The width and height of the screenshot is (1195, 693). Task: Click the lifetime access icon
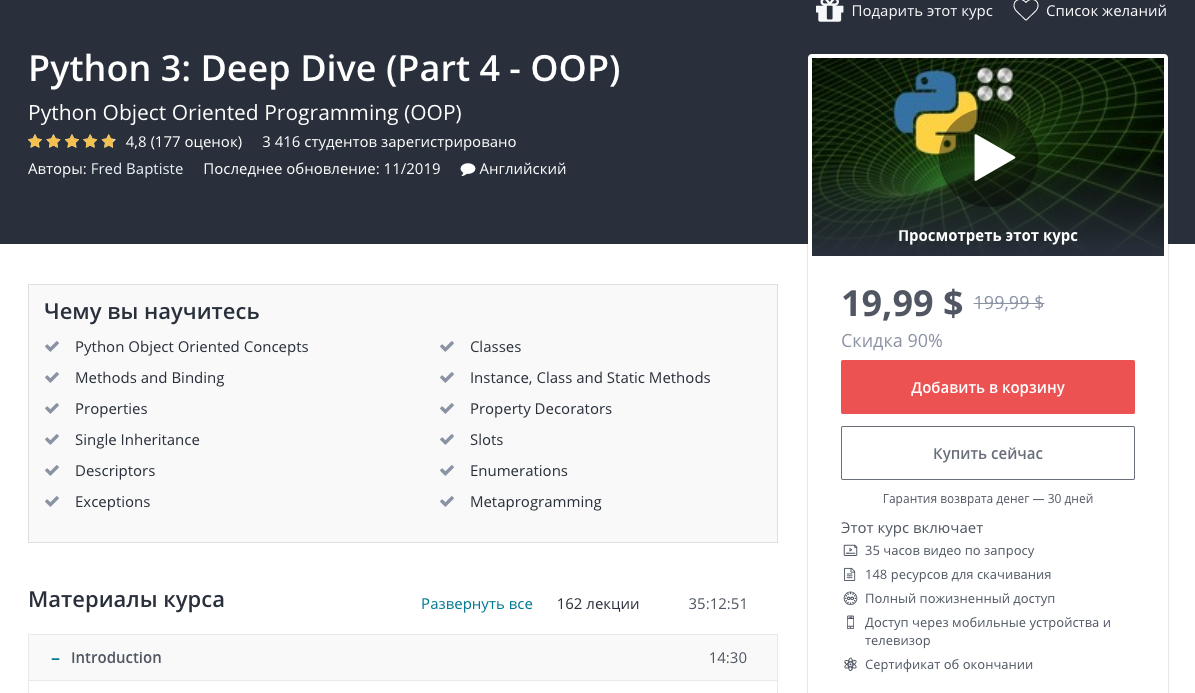(x=850, y=598)
